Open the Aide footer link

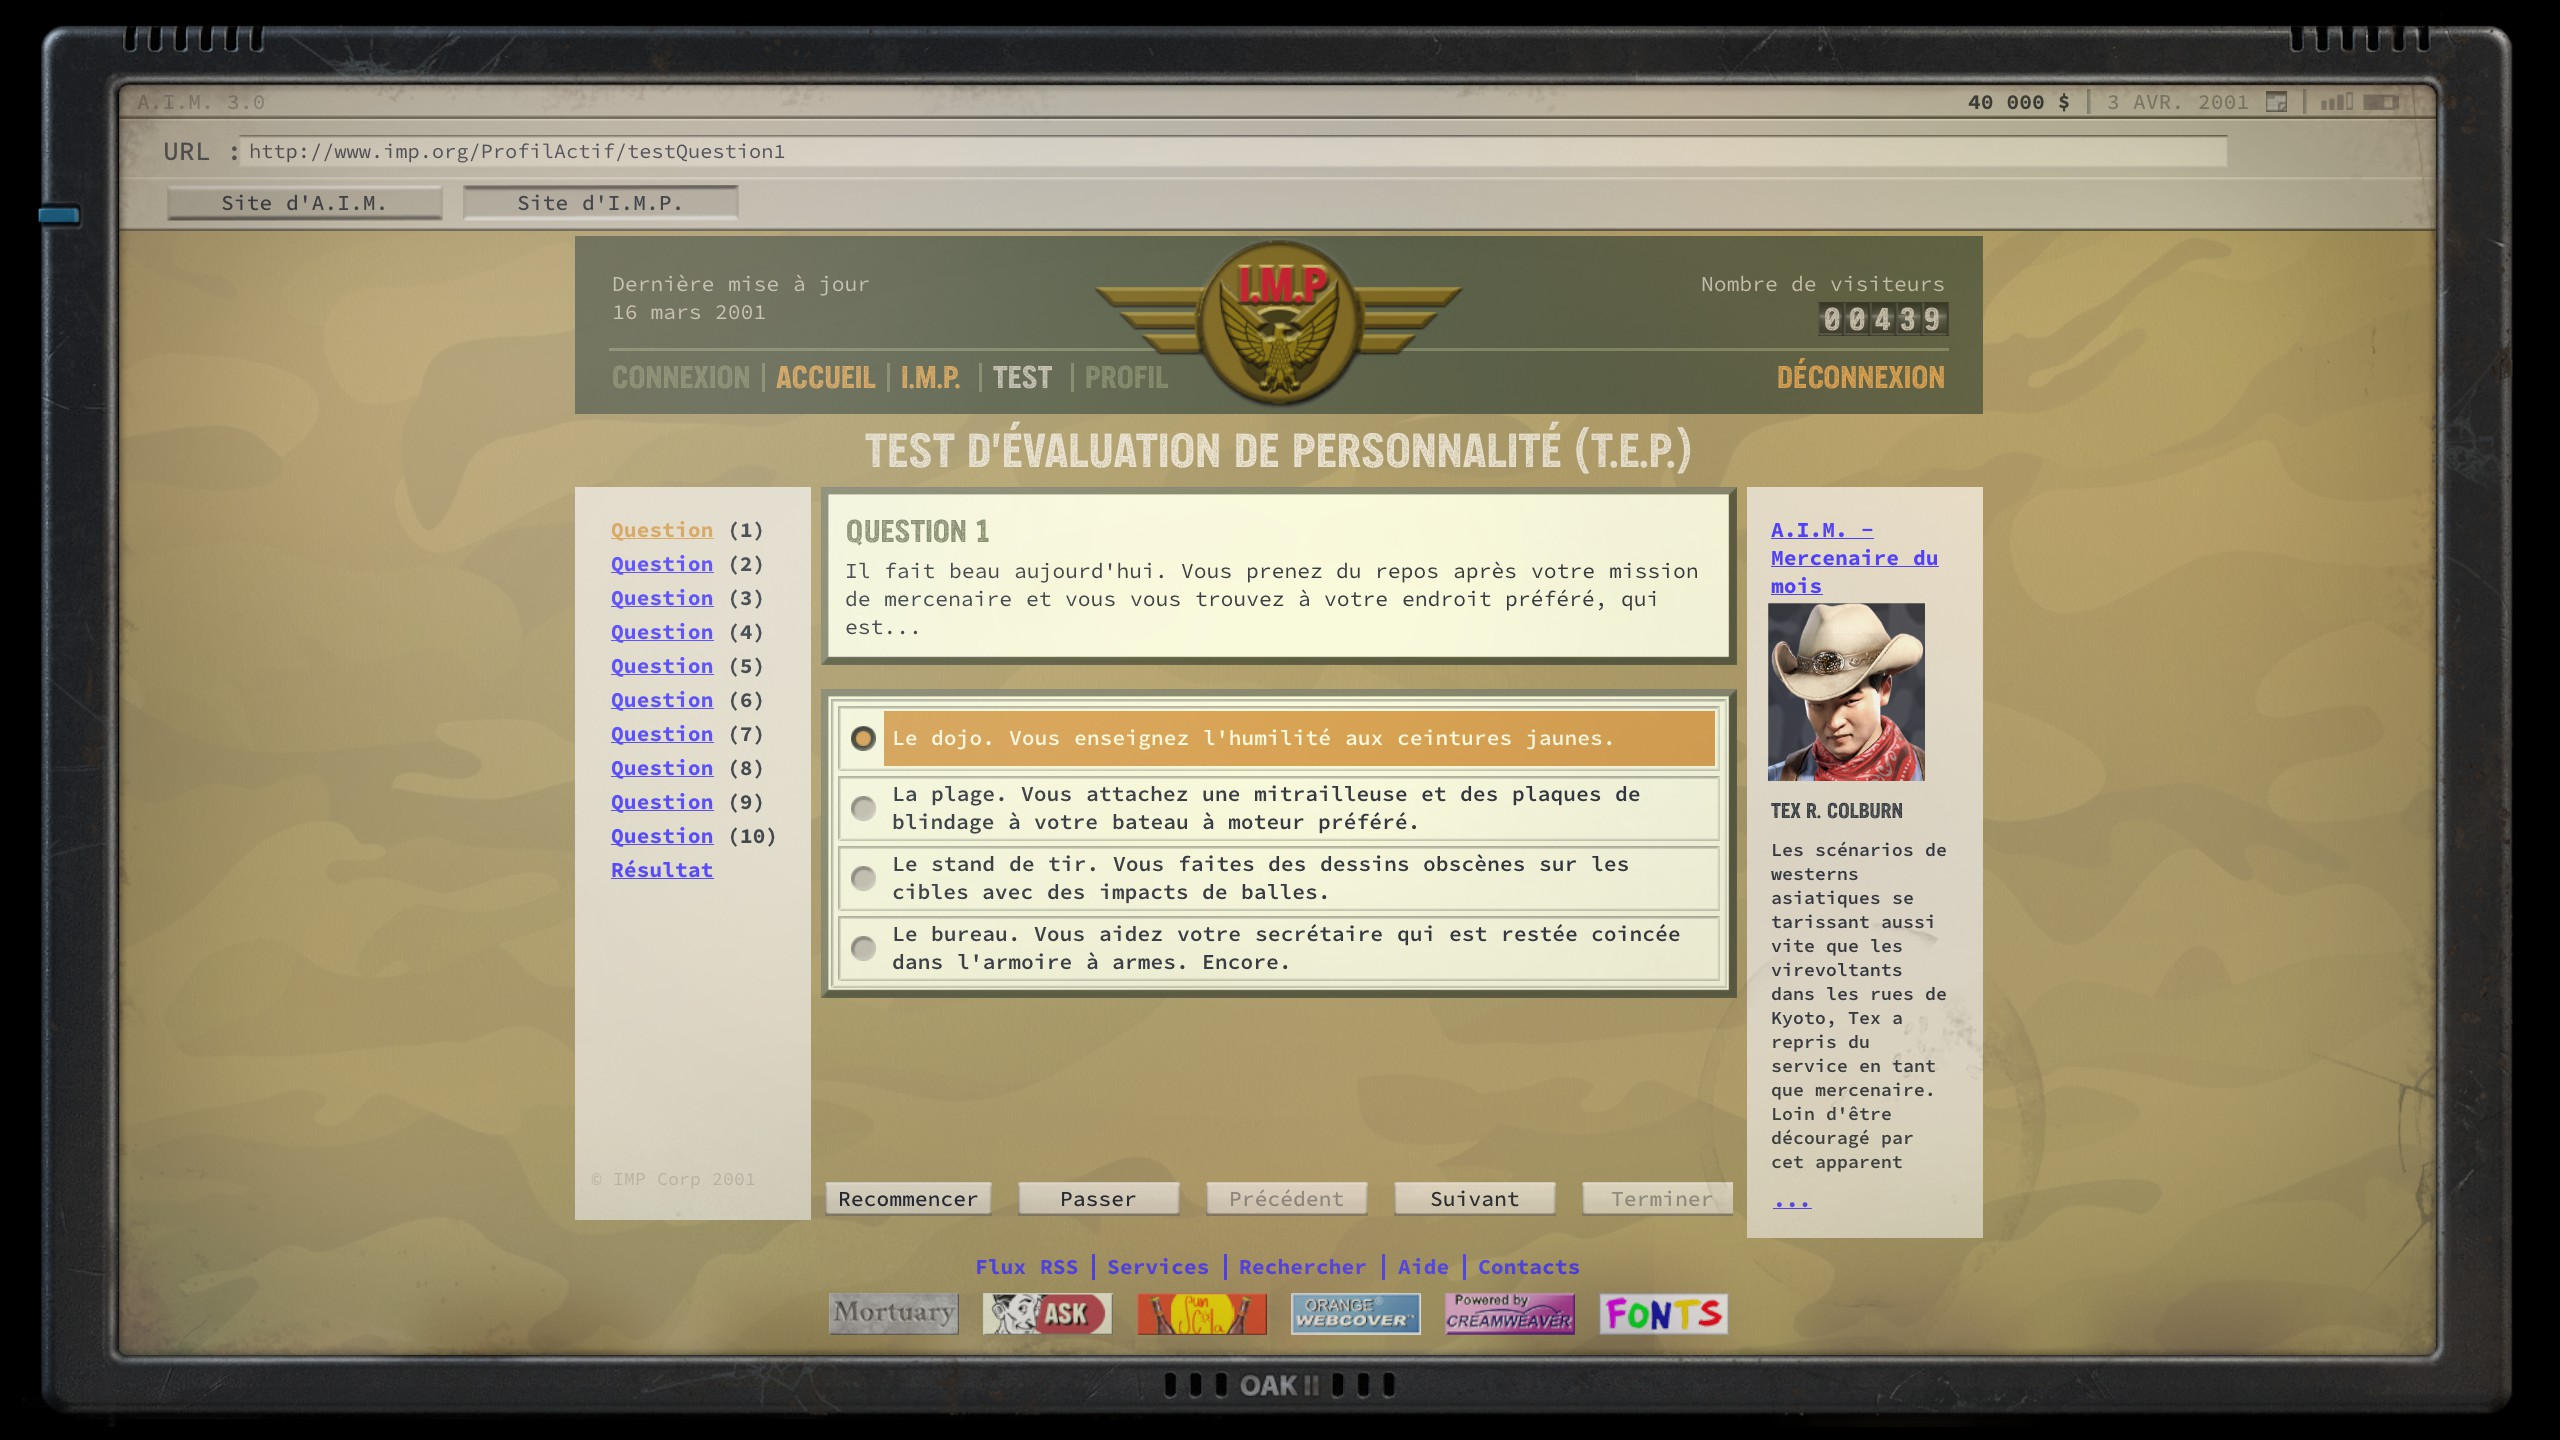1423,1267
